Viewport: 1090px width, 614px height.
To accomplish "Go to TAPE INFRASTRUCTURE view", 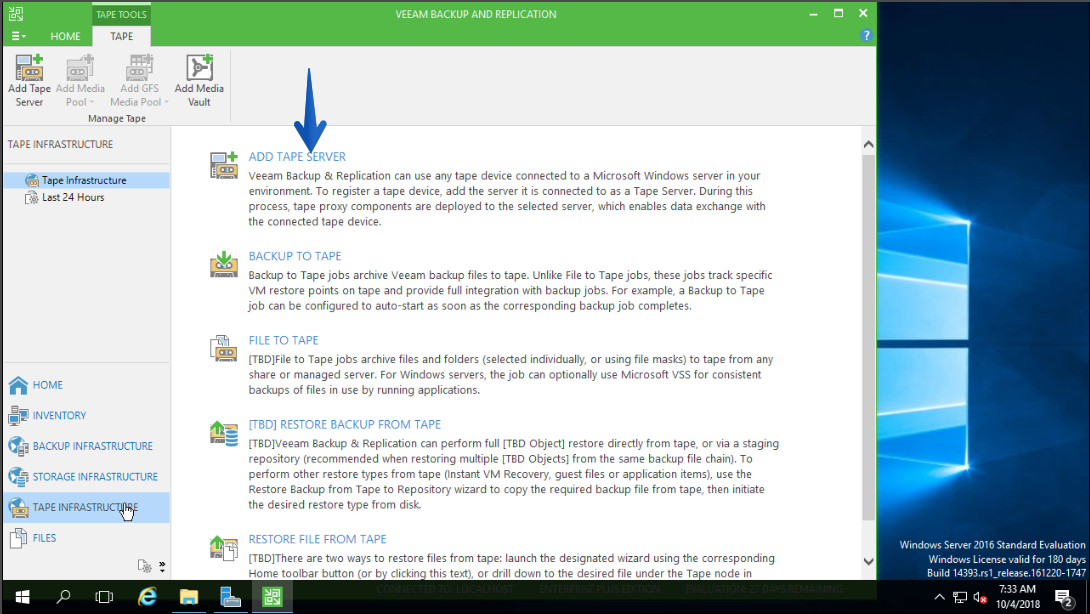I will [87, 508].
